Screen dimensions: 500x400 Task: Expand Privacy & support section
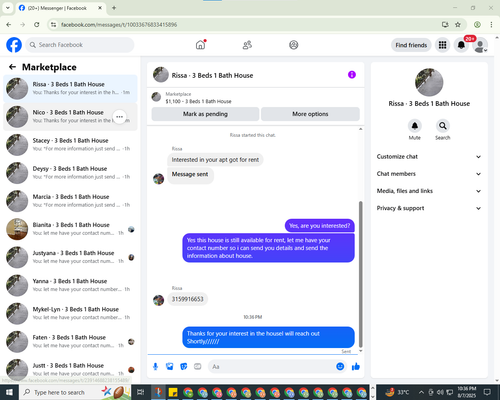point(429,208)
